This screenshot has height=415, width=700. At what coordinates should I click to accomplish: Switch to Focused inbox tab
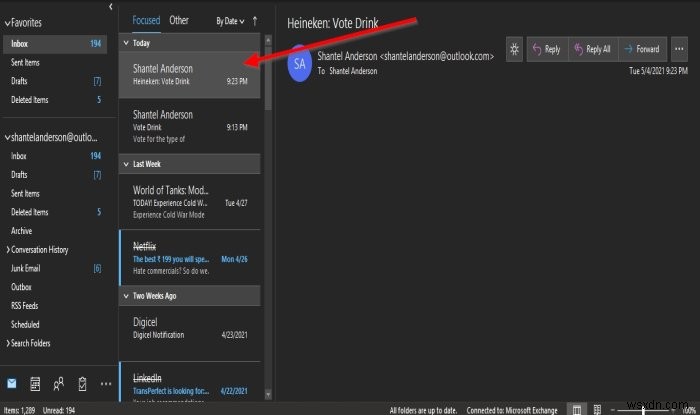point(146,21)
